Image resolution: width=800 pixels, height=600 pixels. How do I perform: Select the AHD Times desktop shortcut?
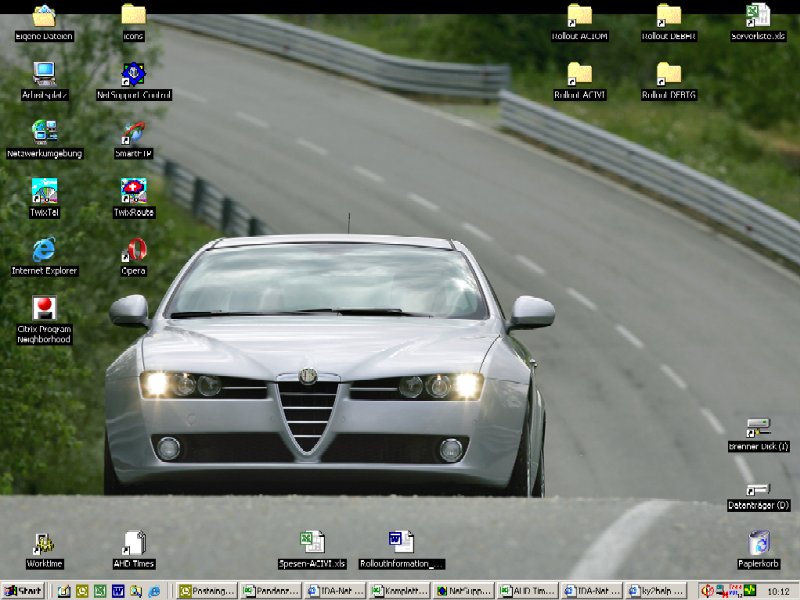click(x=133, y=544)
